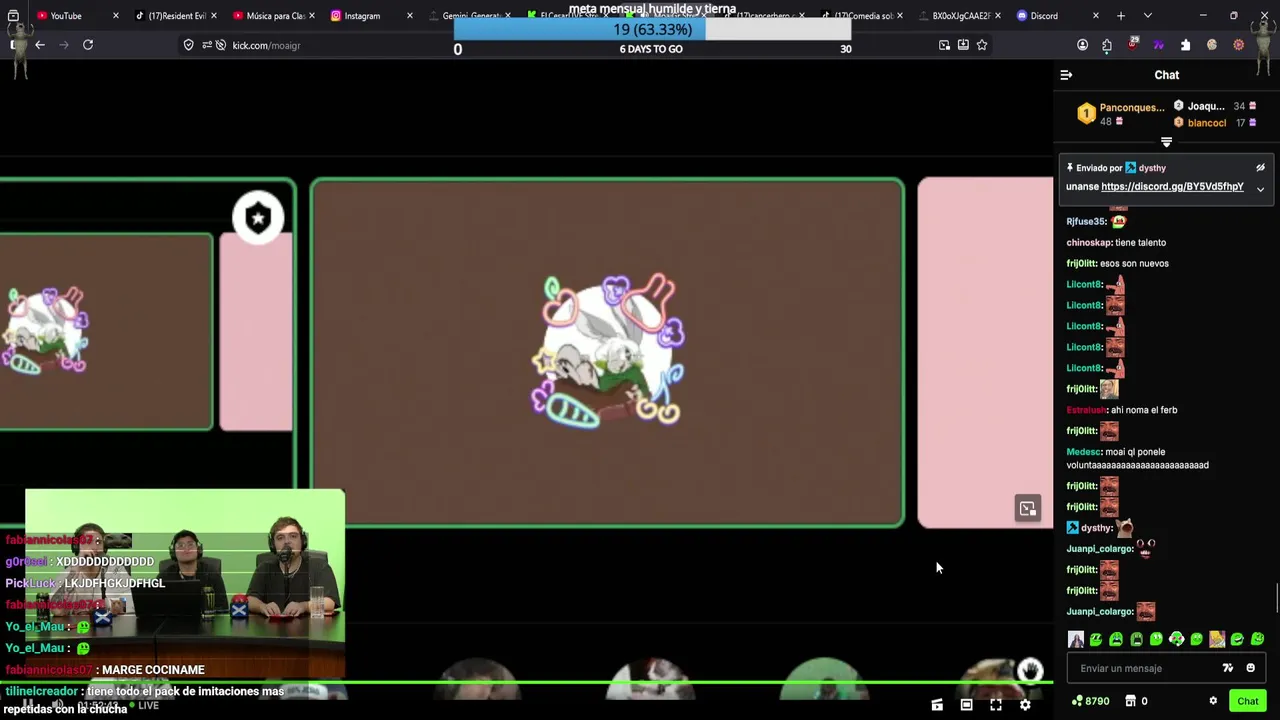The image size is (1280, 720).
Task: View the 8790 channel points balance
Action: tap(1090, 701)
